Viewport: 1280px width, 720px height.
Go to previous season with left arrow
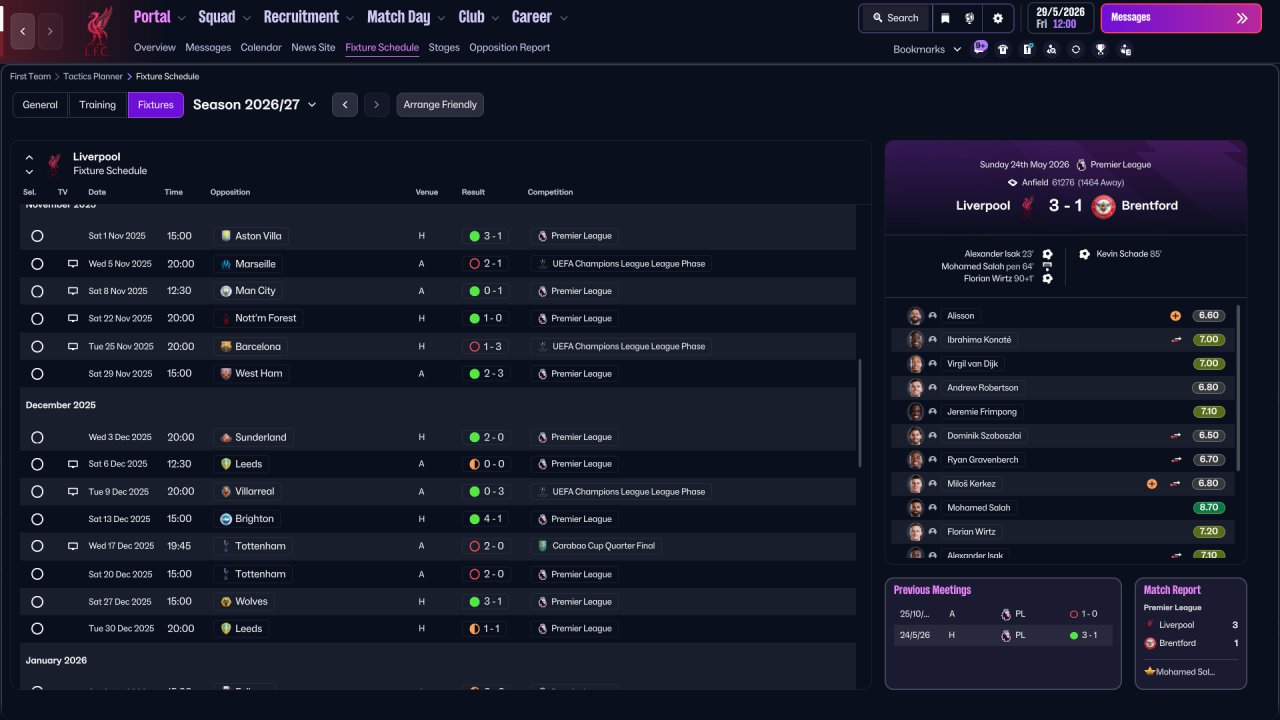345,105
